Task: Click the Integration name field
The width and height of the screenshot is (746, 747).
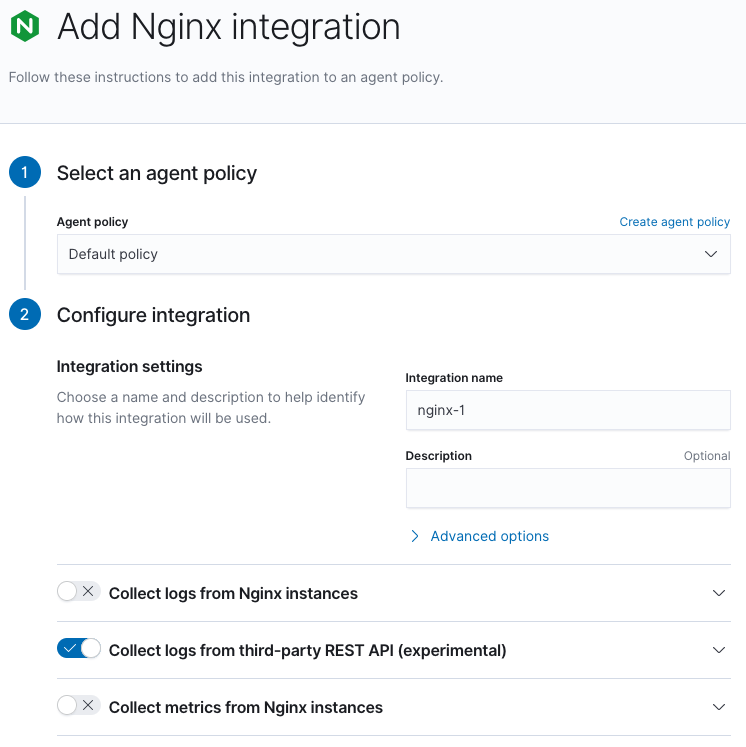Action: pyautogui.click(x=567, y=410)
